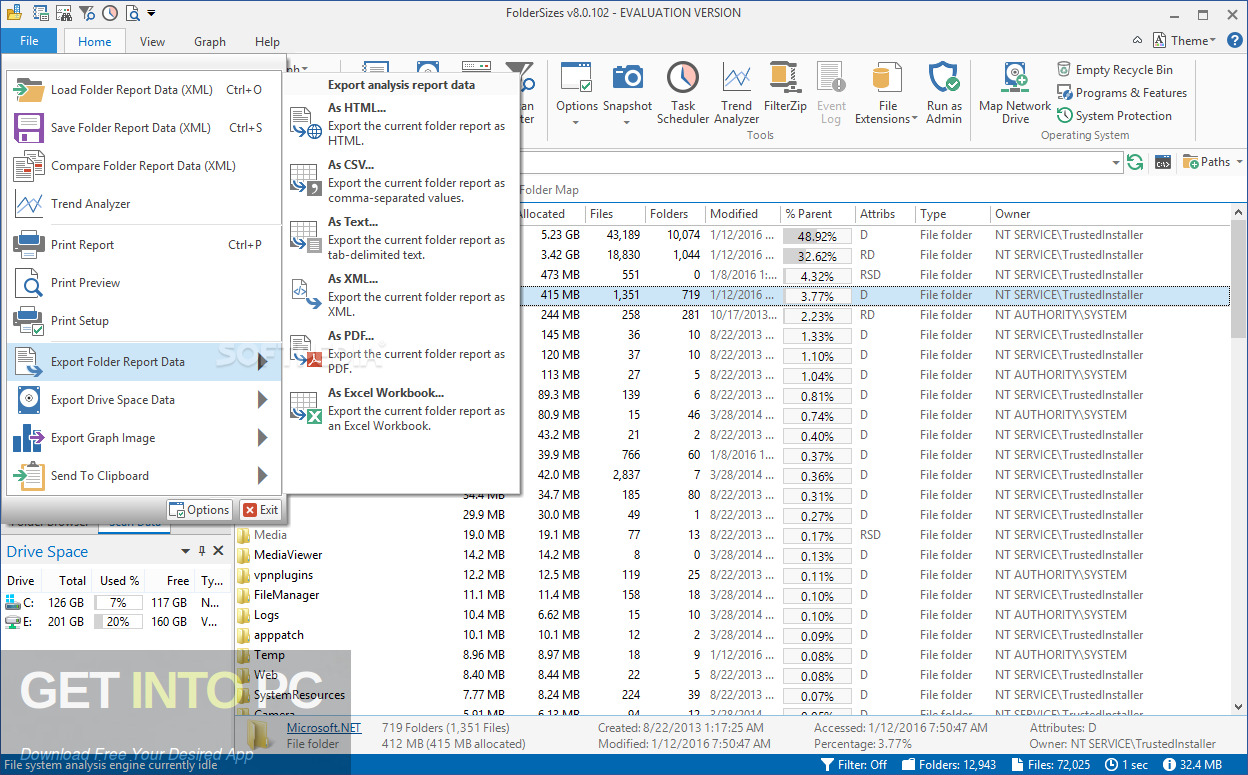Click Filter: Off in status bar

point(854,765)
